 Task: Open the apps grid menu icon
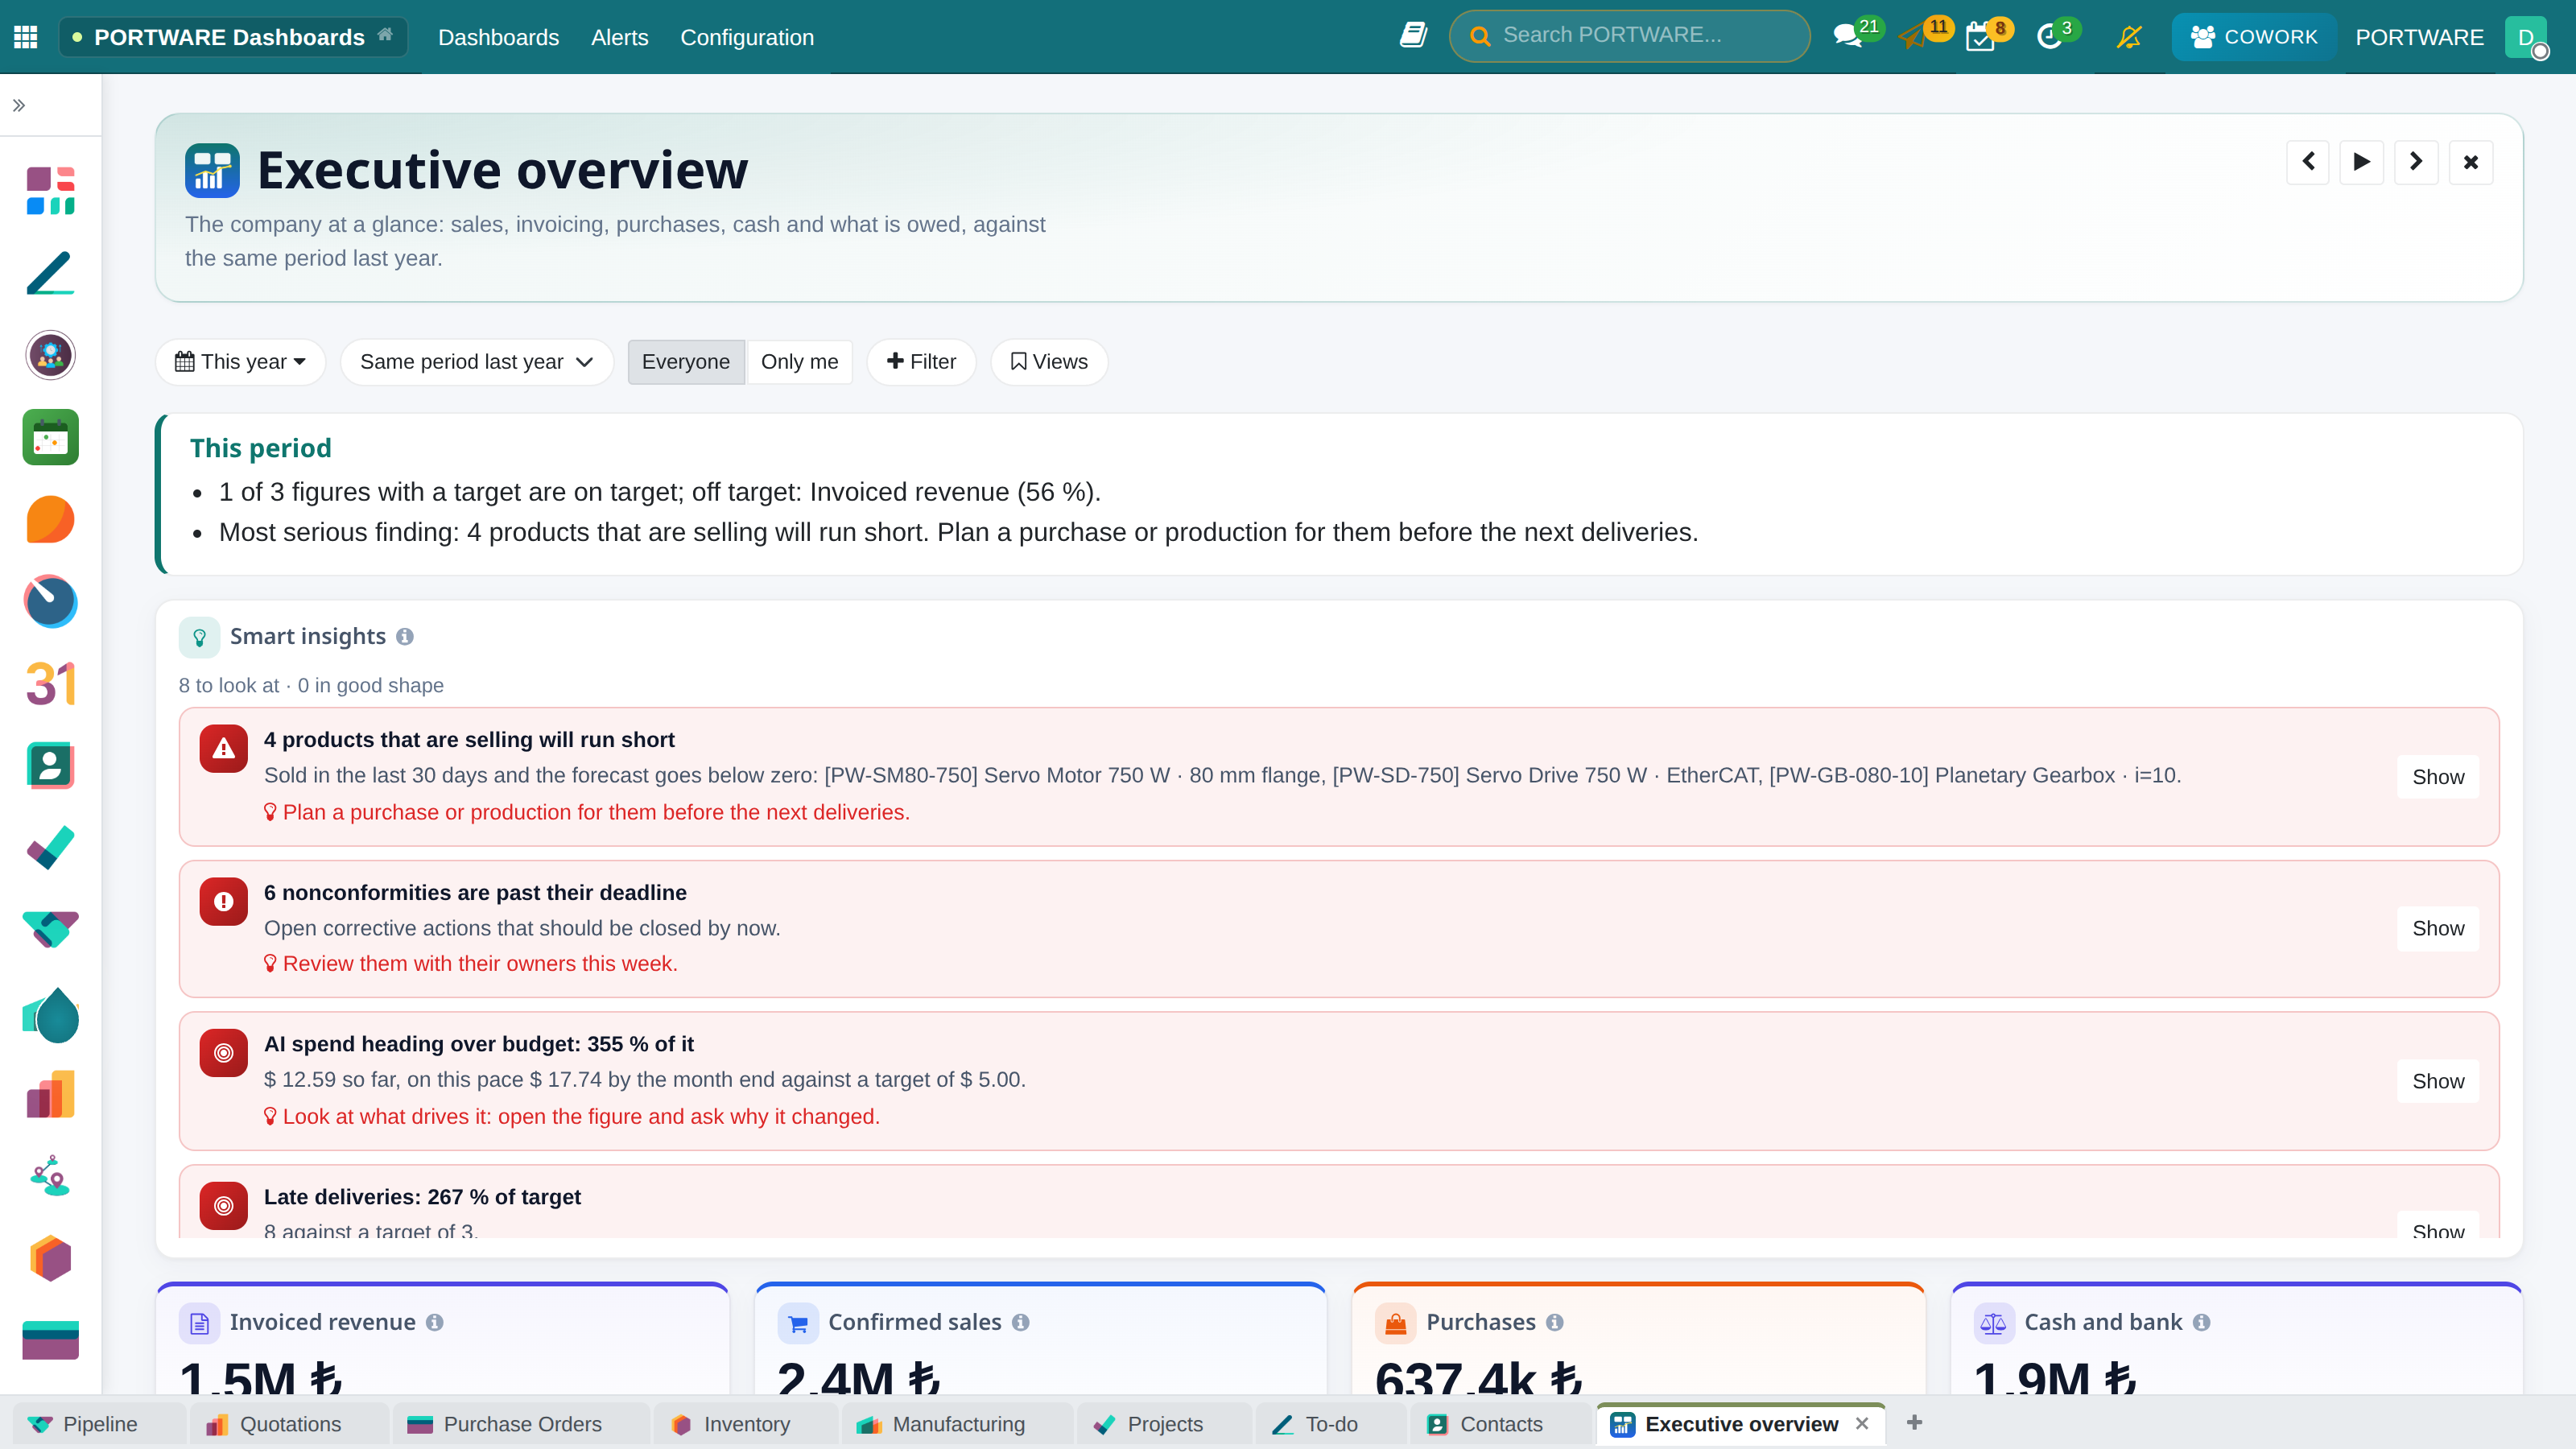click(26, 37)
